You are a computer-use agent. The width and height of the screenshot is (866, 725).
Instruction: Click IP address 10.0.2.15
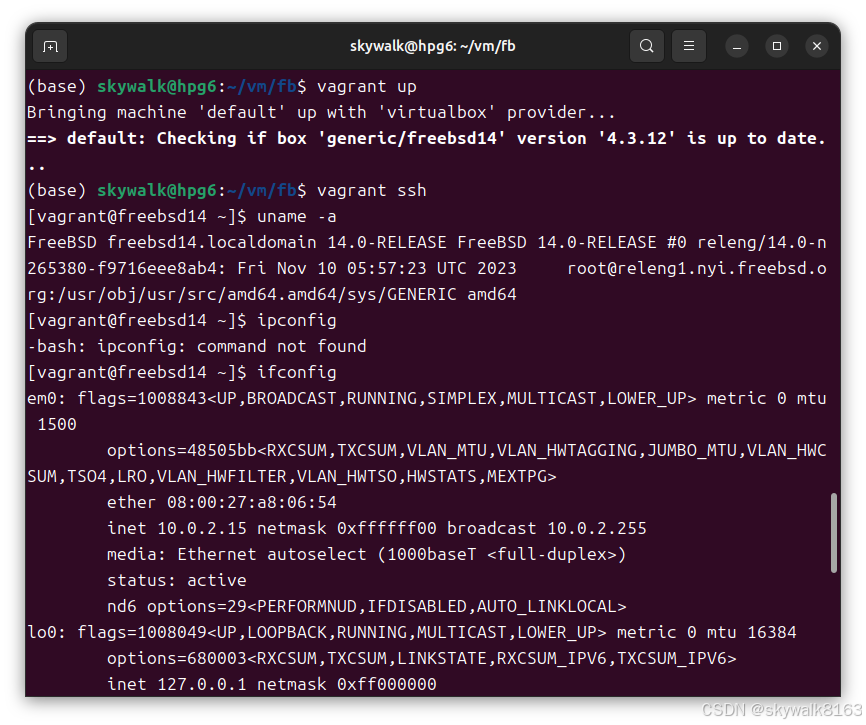tap(202, 528)
